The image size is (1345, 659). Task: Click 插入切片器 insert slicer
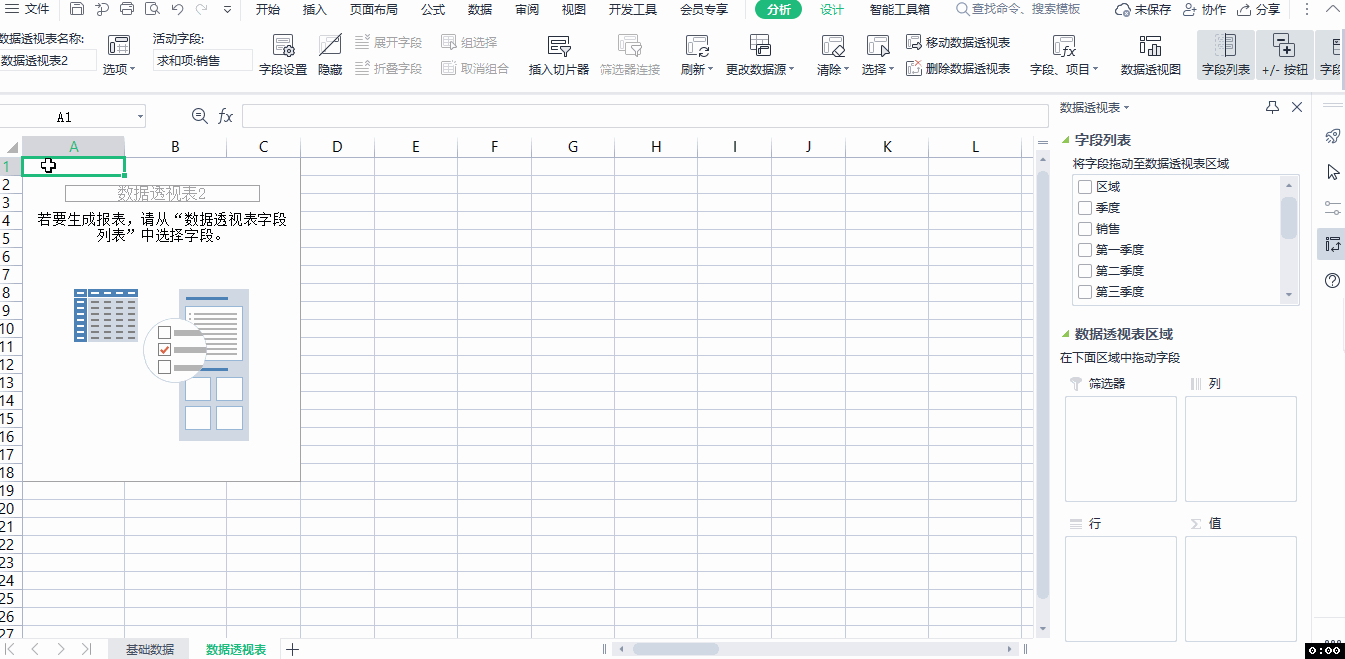click(x=559, y=56)
